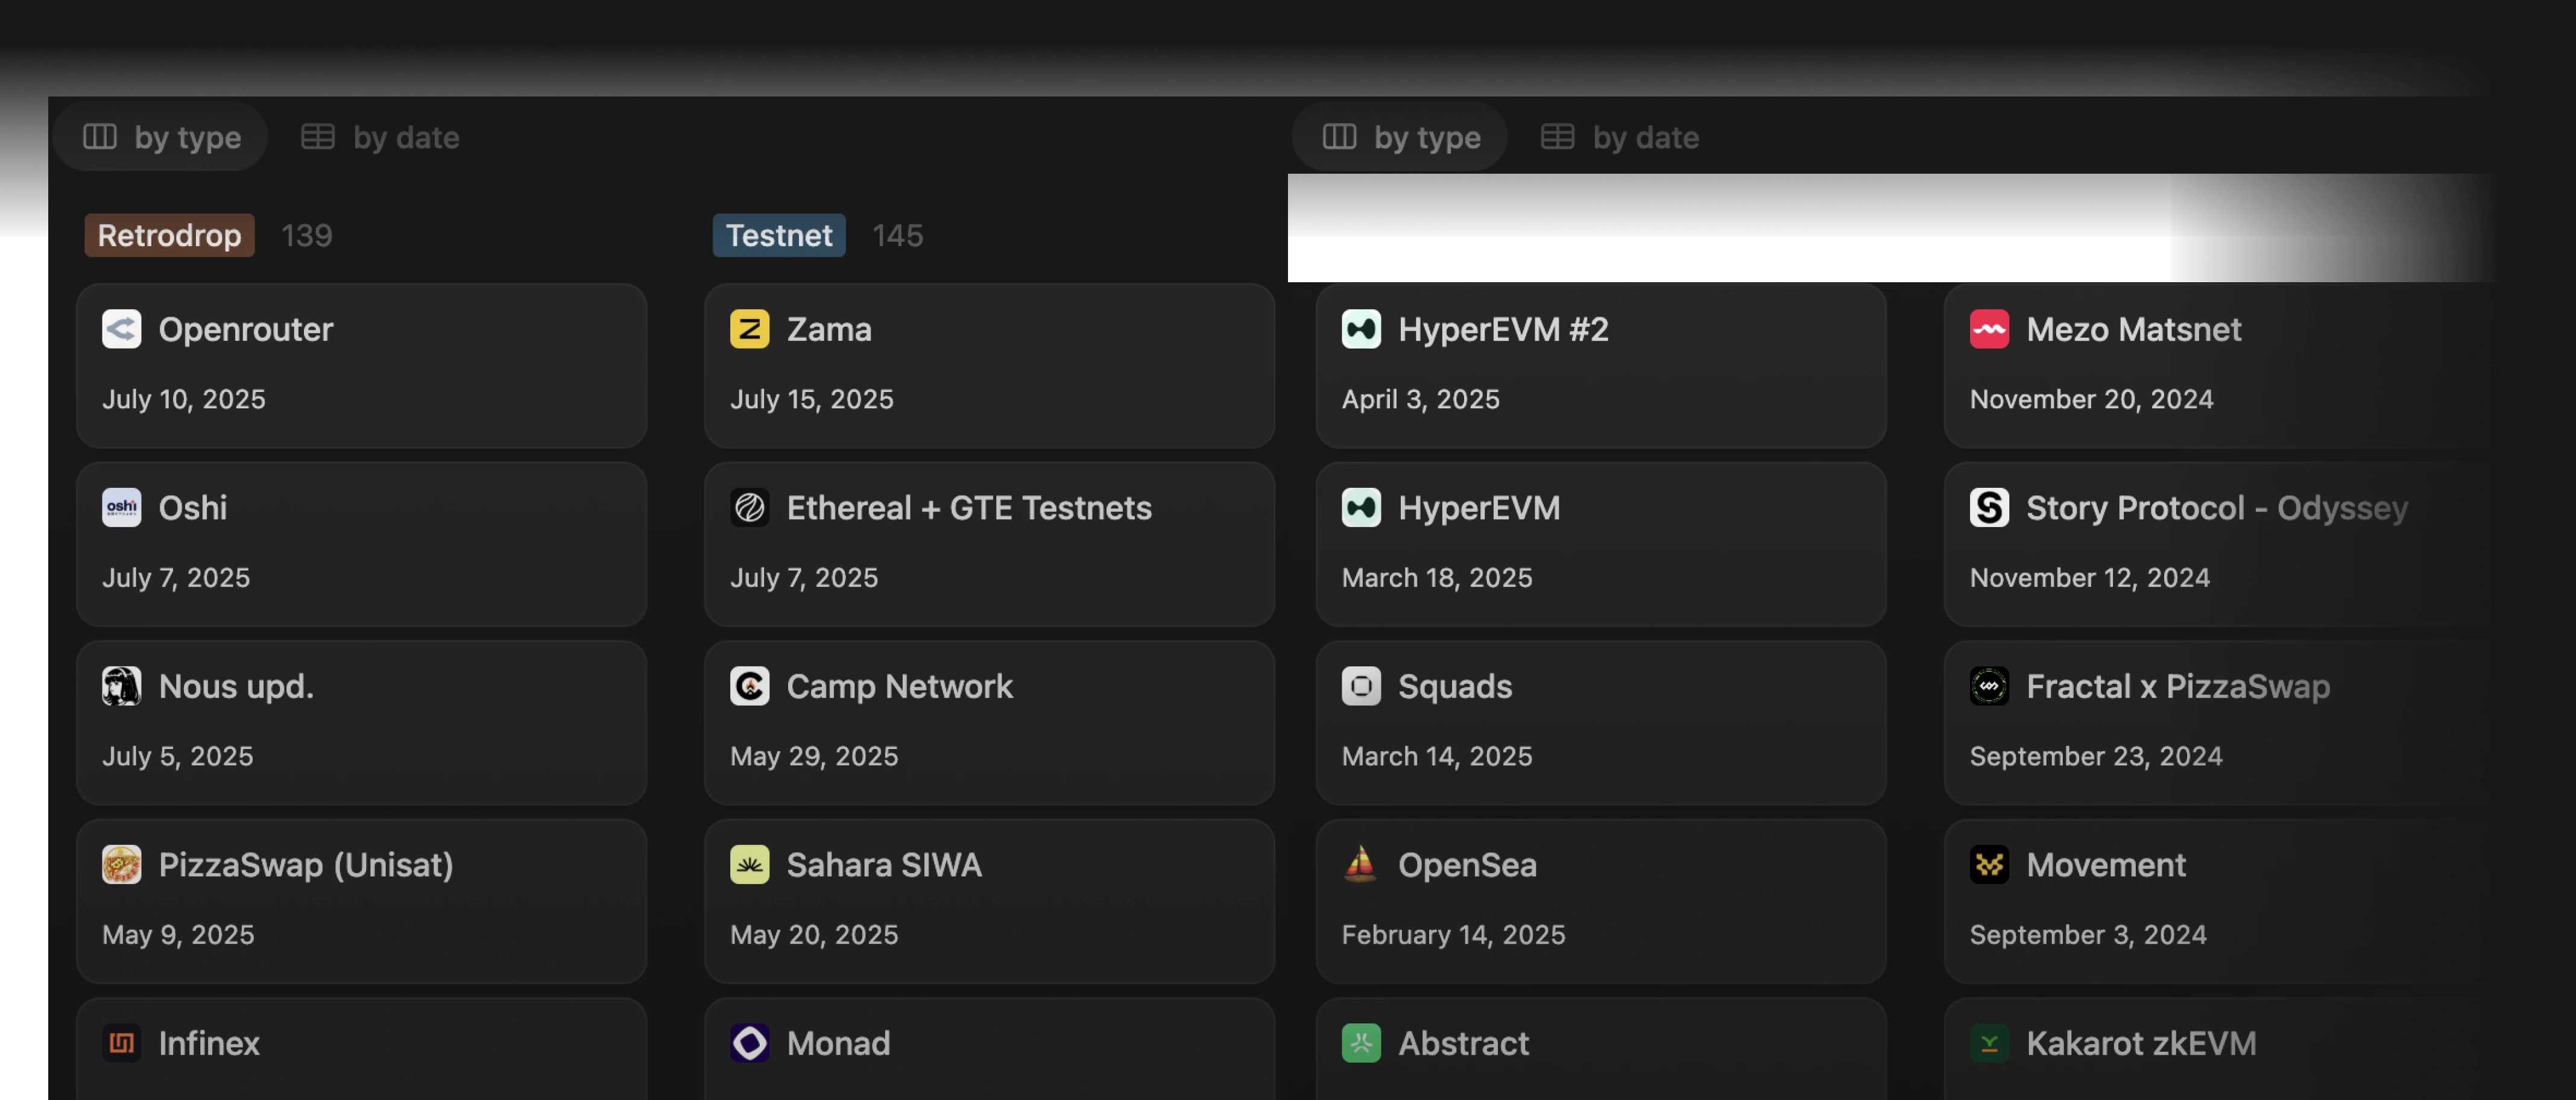
Task: Click the Movement logo icon
Action: 1989,864
